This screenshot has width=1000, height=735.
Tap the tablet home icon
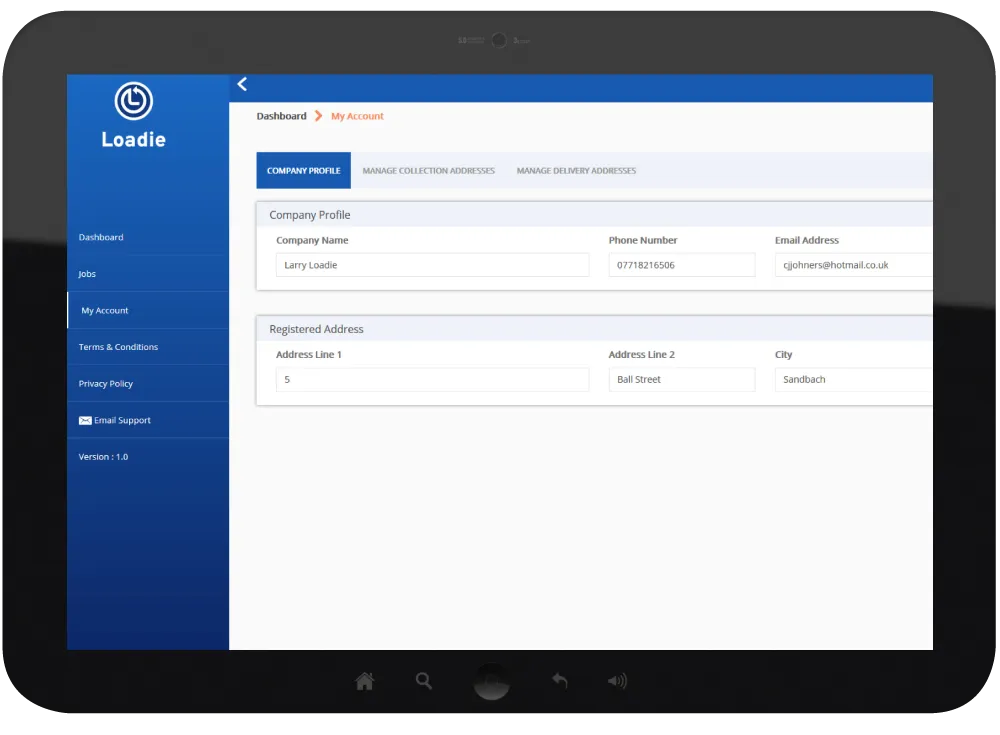[x=365, y=681]
